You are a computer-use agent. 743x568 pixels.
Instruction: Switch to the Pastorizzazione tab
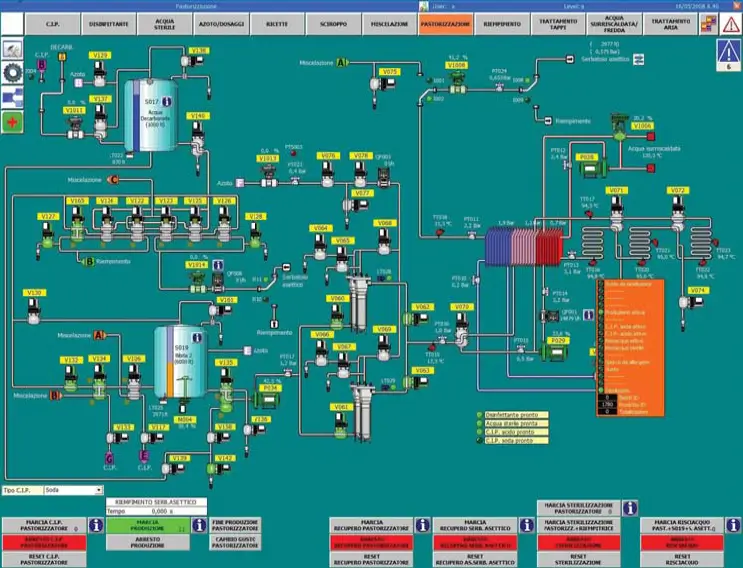tap(446, 22)
